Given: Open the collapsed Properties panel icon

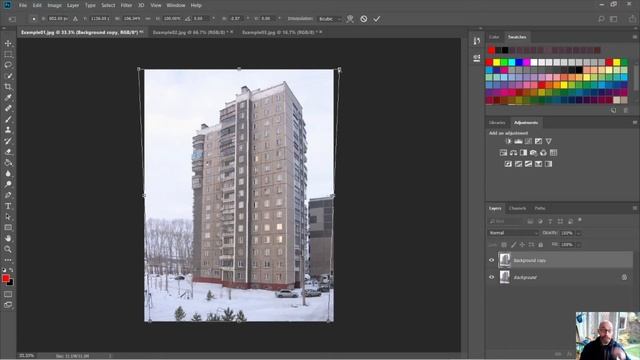Looking at the screenshot, I should click(476, 58).
